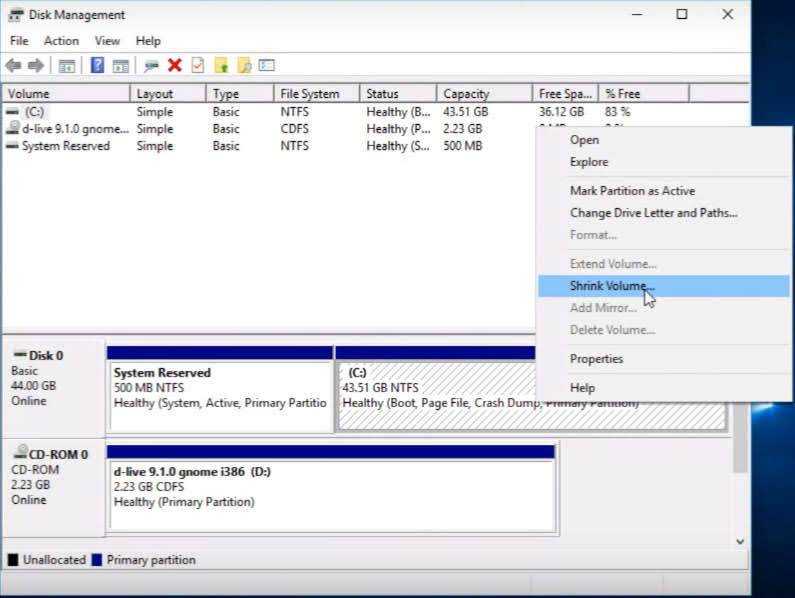
Task: Click the Back arrow toolbar icon
Action: 14,65
